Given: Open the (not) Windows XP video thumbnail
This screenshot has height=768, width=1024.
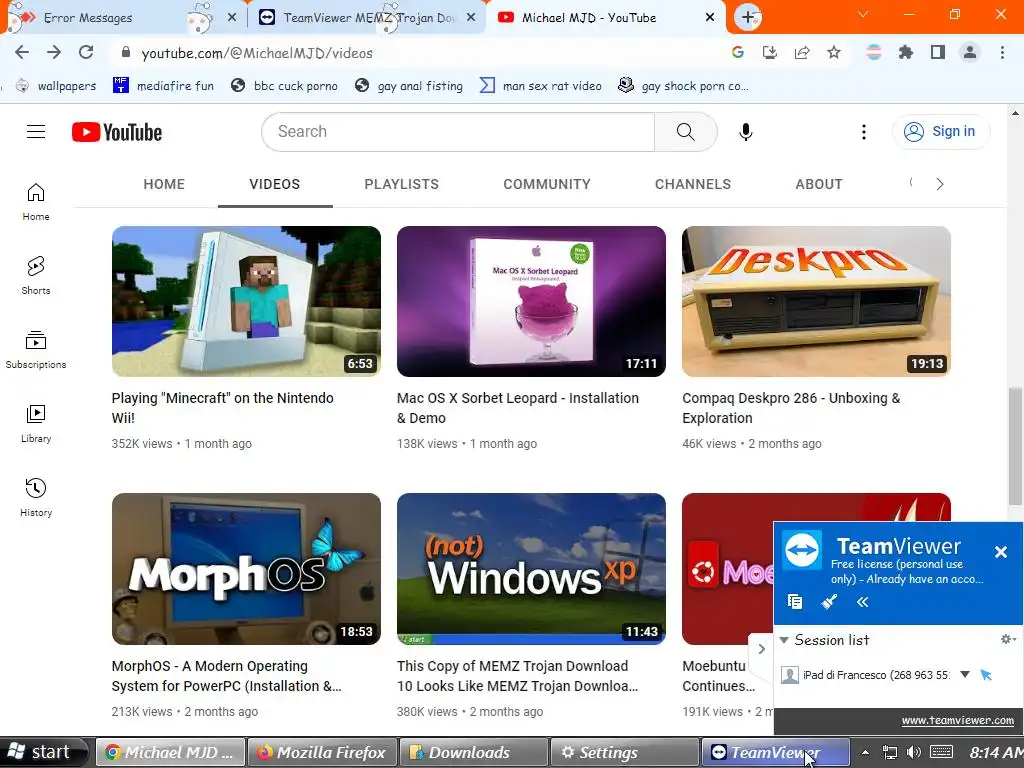Looking at the screenshot, I should click(x=531, y=569).
